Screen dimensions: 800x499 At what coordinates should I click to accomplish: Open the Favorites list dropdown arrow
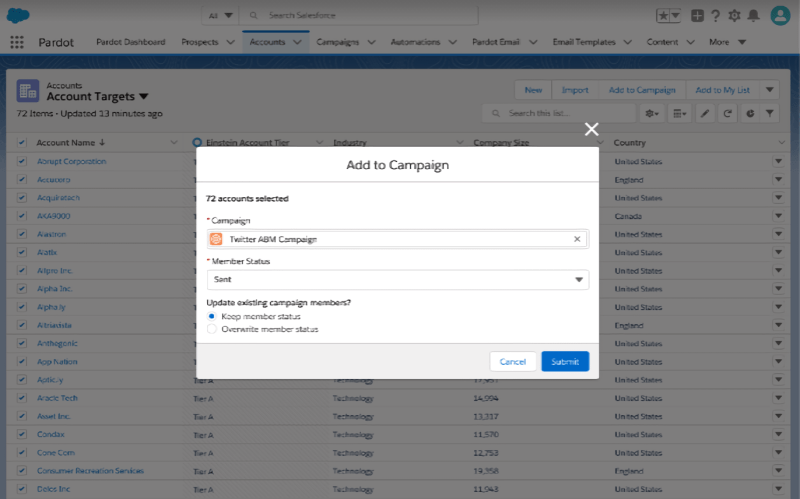[x=676, y=16]
